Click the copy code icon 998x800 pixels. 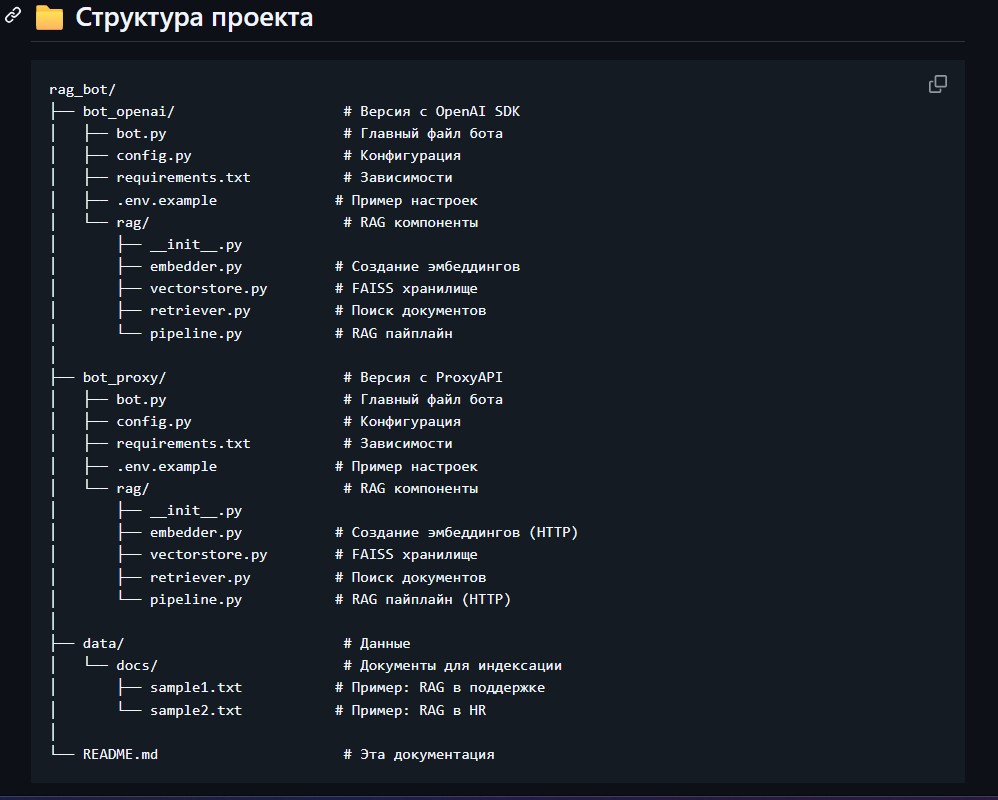[x=938, y=84]
